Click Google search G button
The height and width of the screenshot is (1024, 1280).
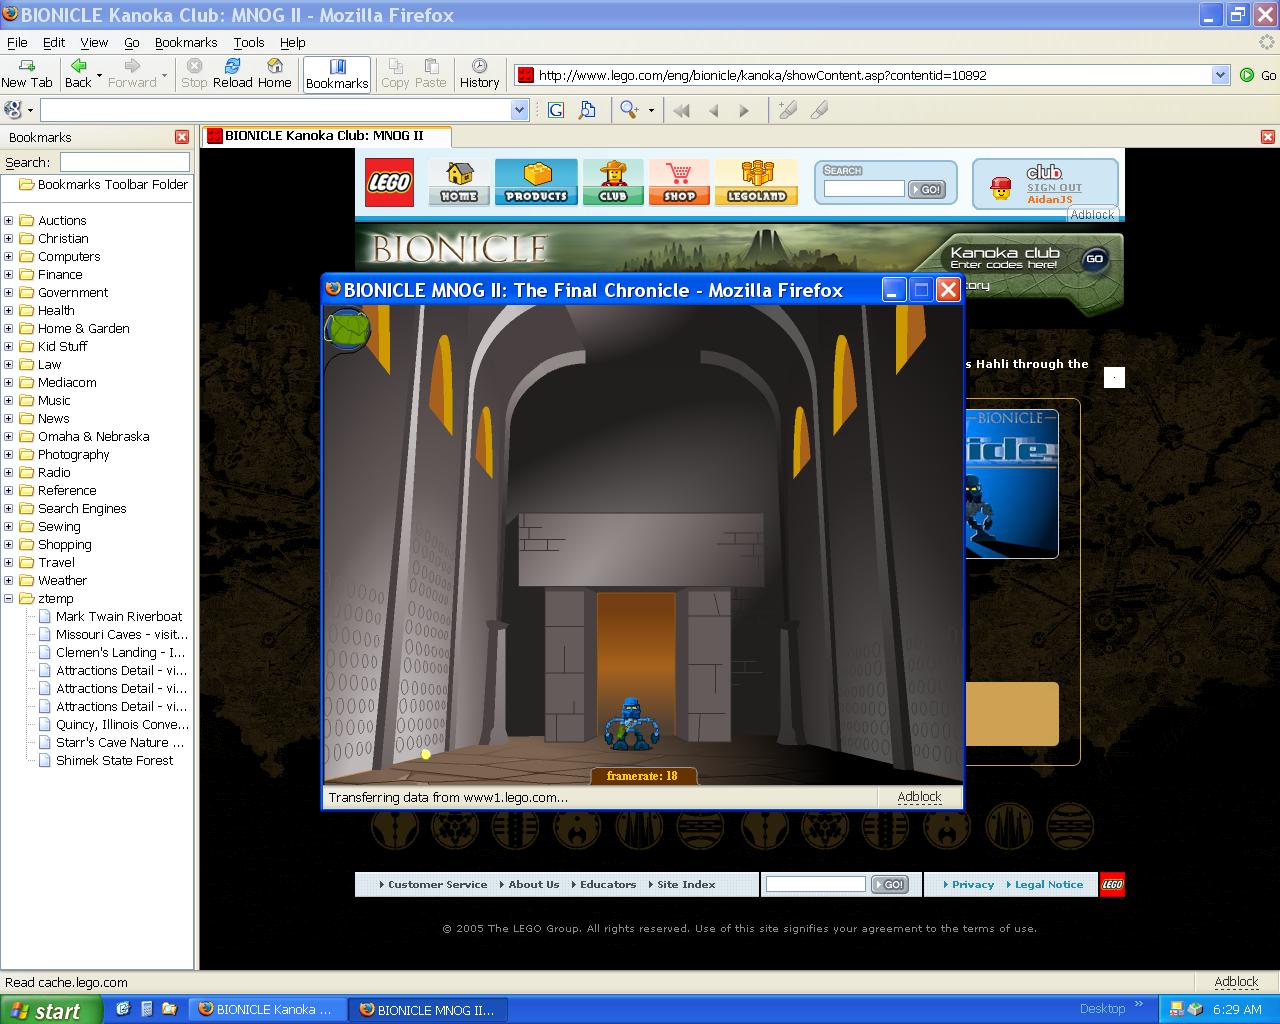coord(556,110)
